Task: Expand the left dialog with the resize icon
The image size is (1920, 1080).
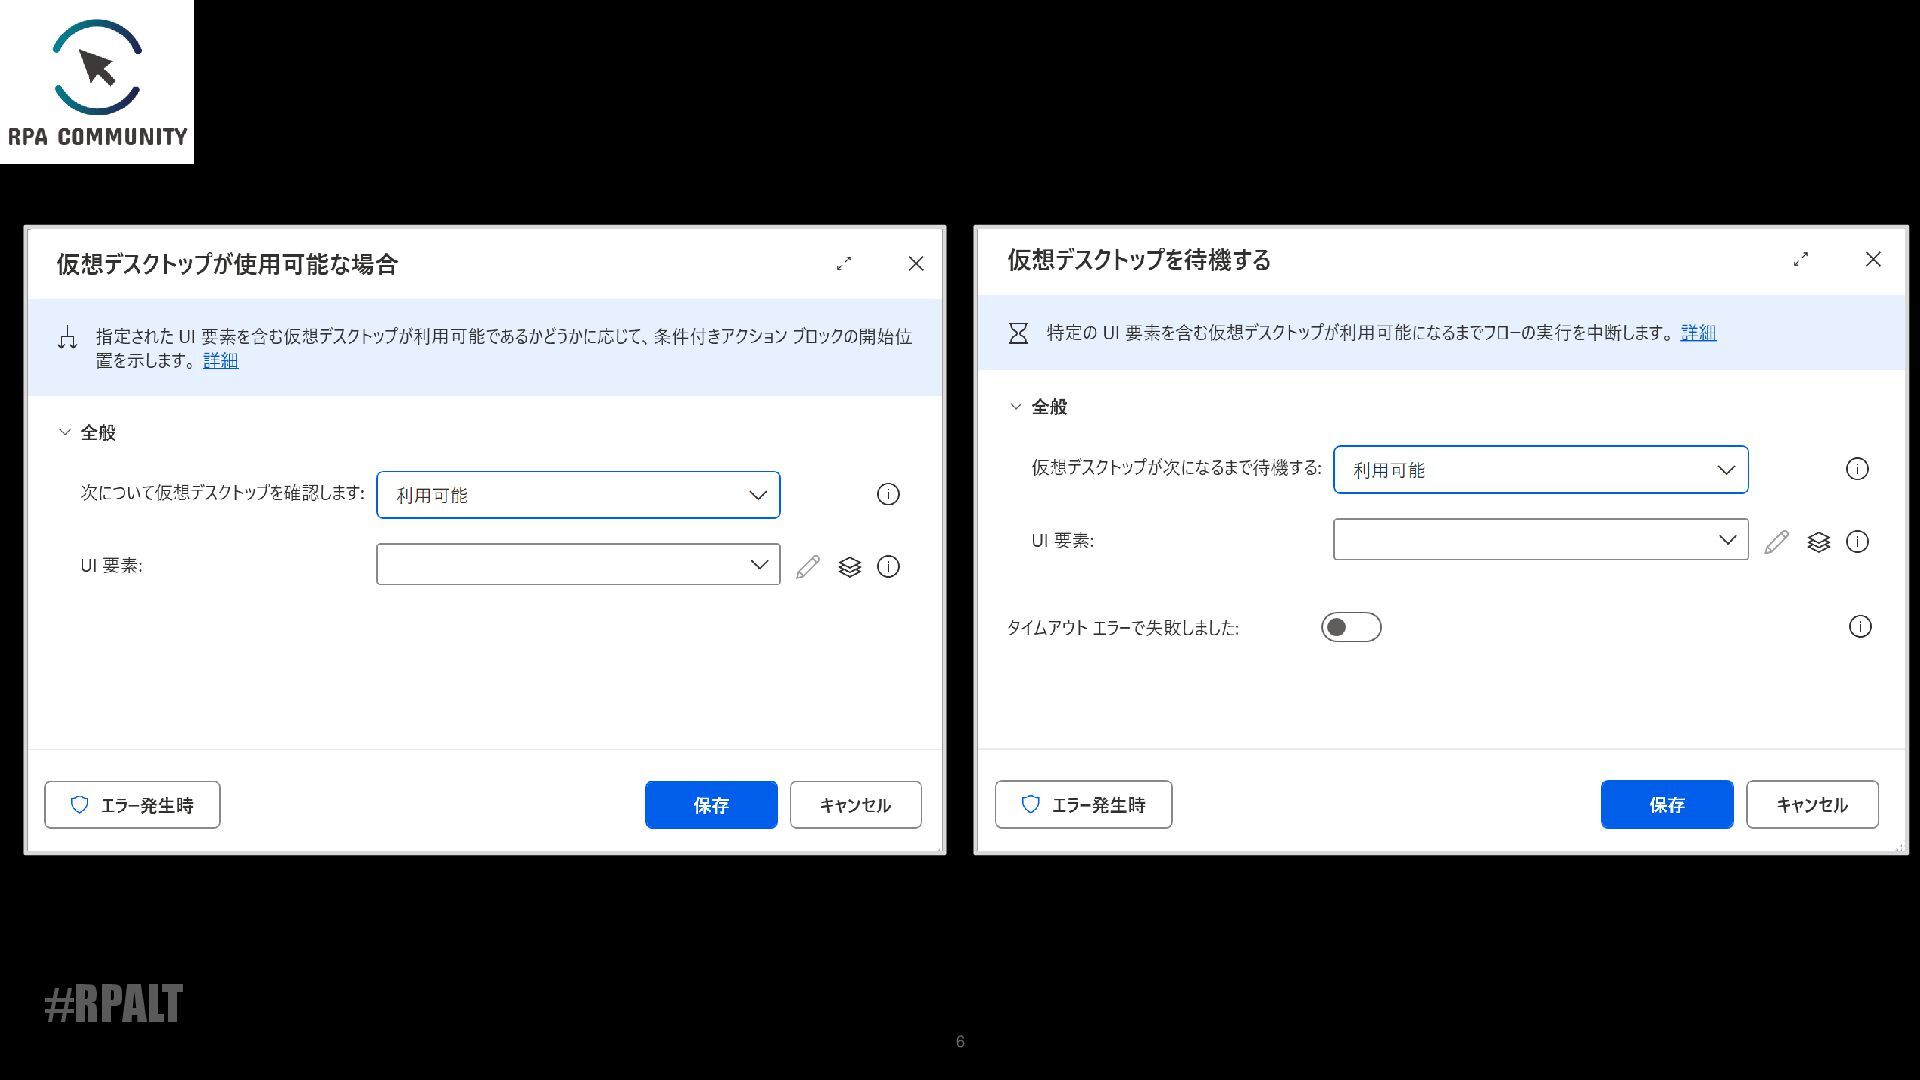Action: click(844, 263)
